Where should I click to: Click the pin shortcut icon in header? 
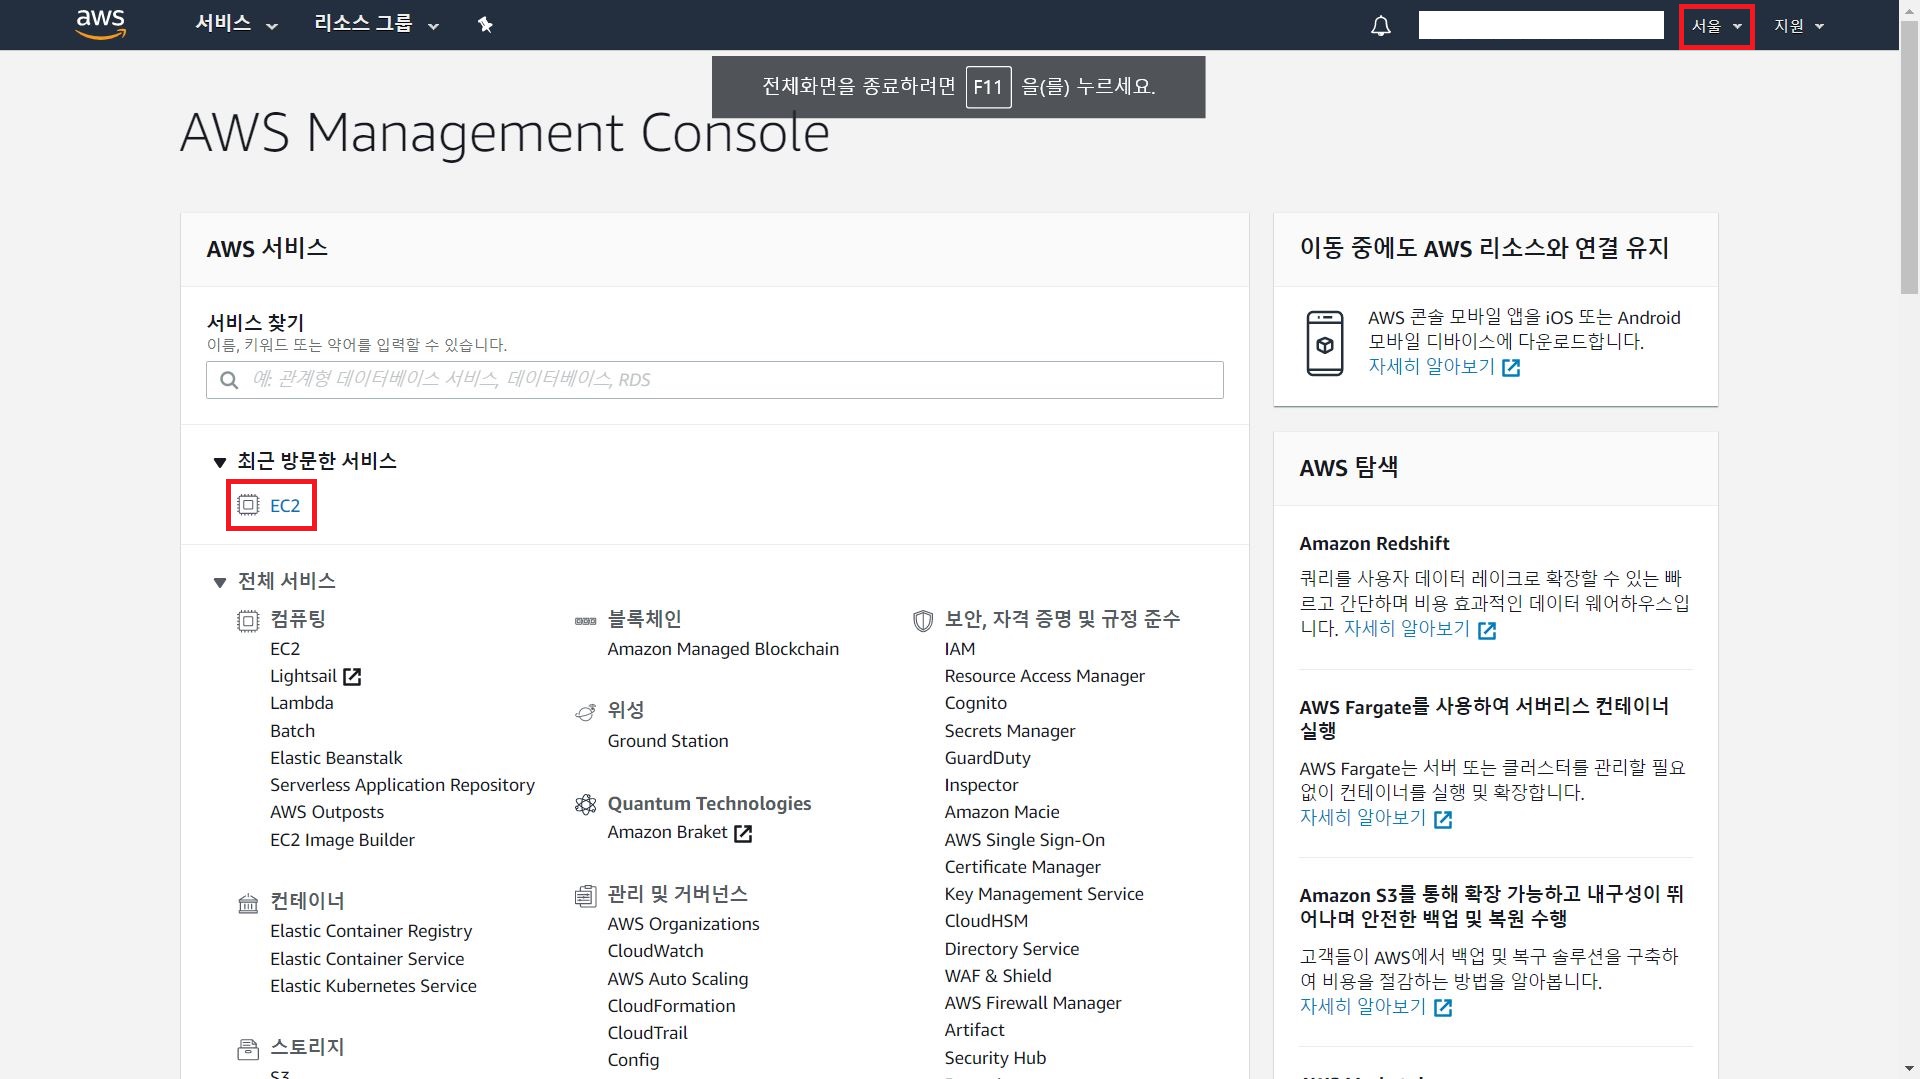(485, 25)
